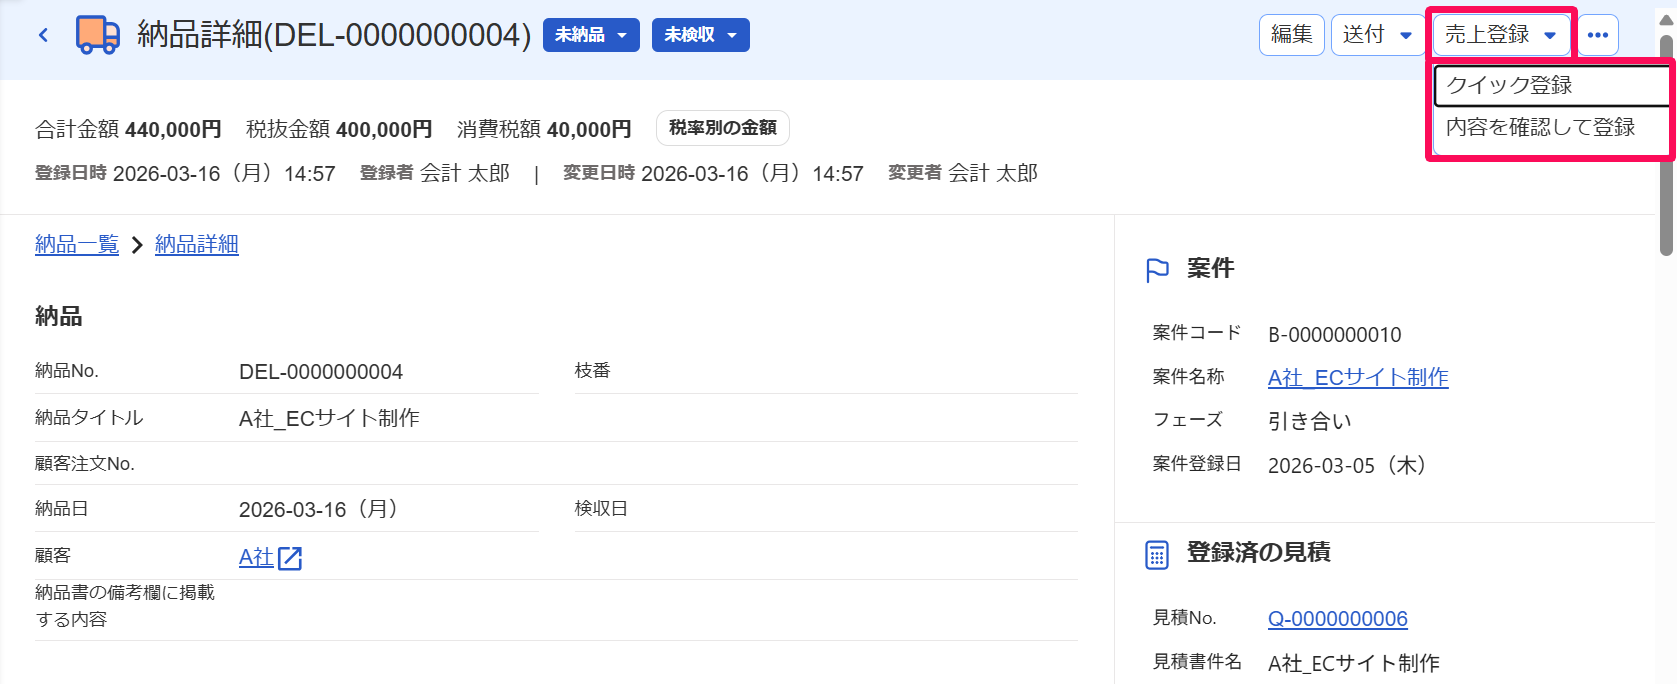Select project code B-0000000010
The width and height of the screenshot is (1677, 684).
[1335, 335]
